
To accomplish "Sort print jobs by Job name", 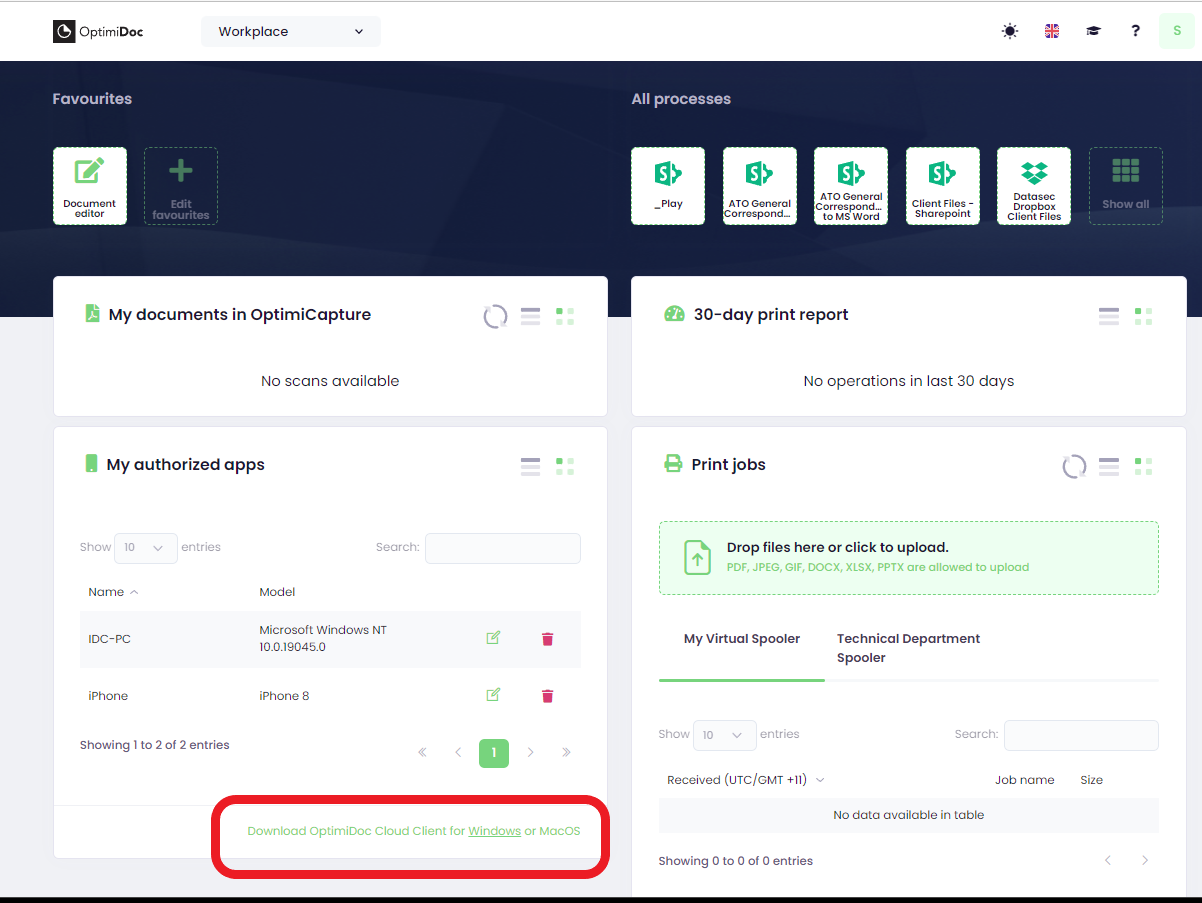I will (1024, 780).
